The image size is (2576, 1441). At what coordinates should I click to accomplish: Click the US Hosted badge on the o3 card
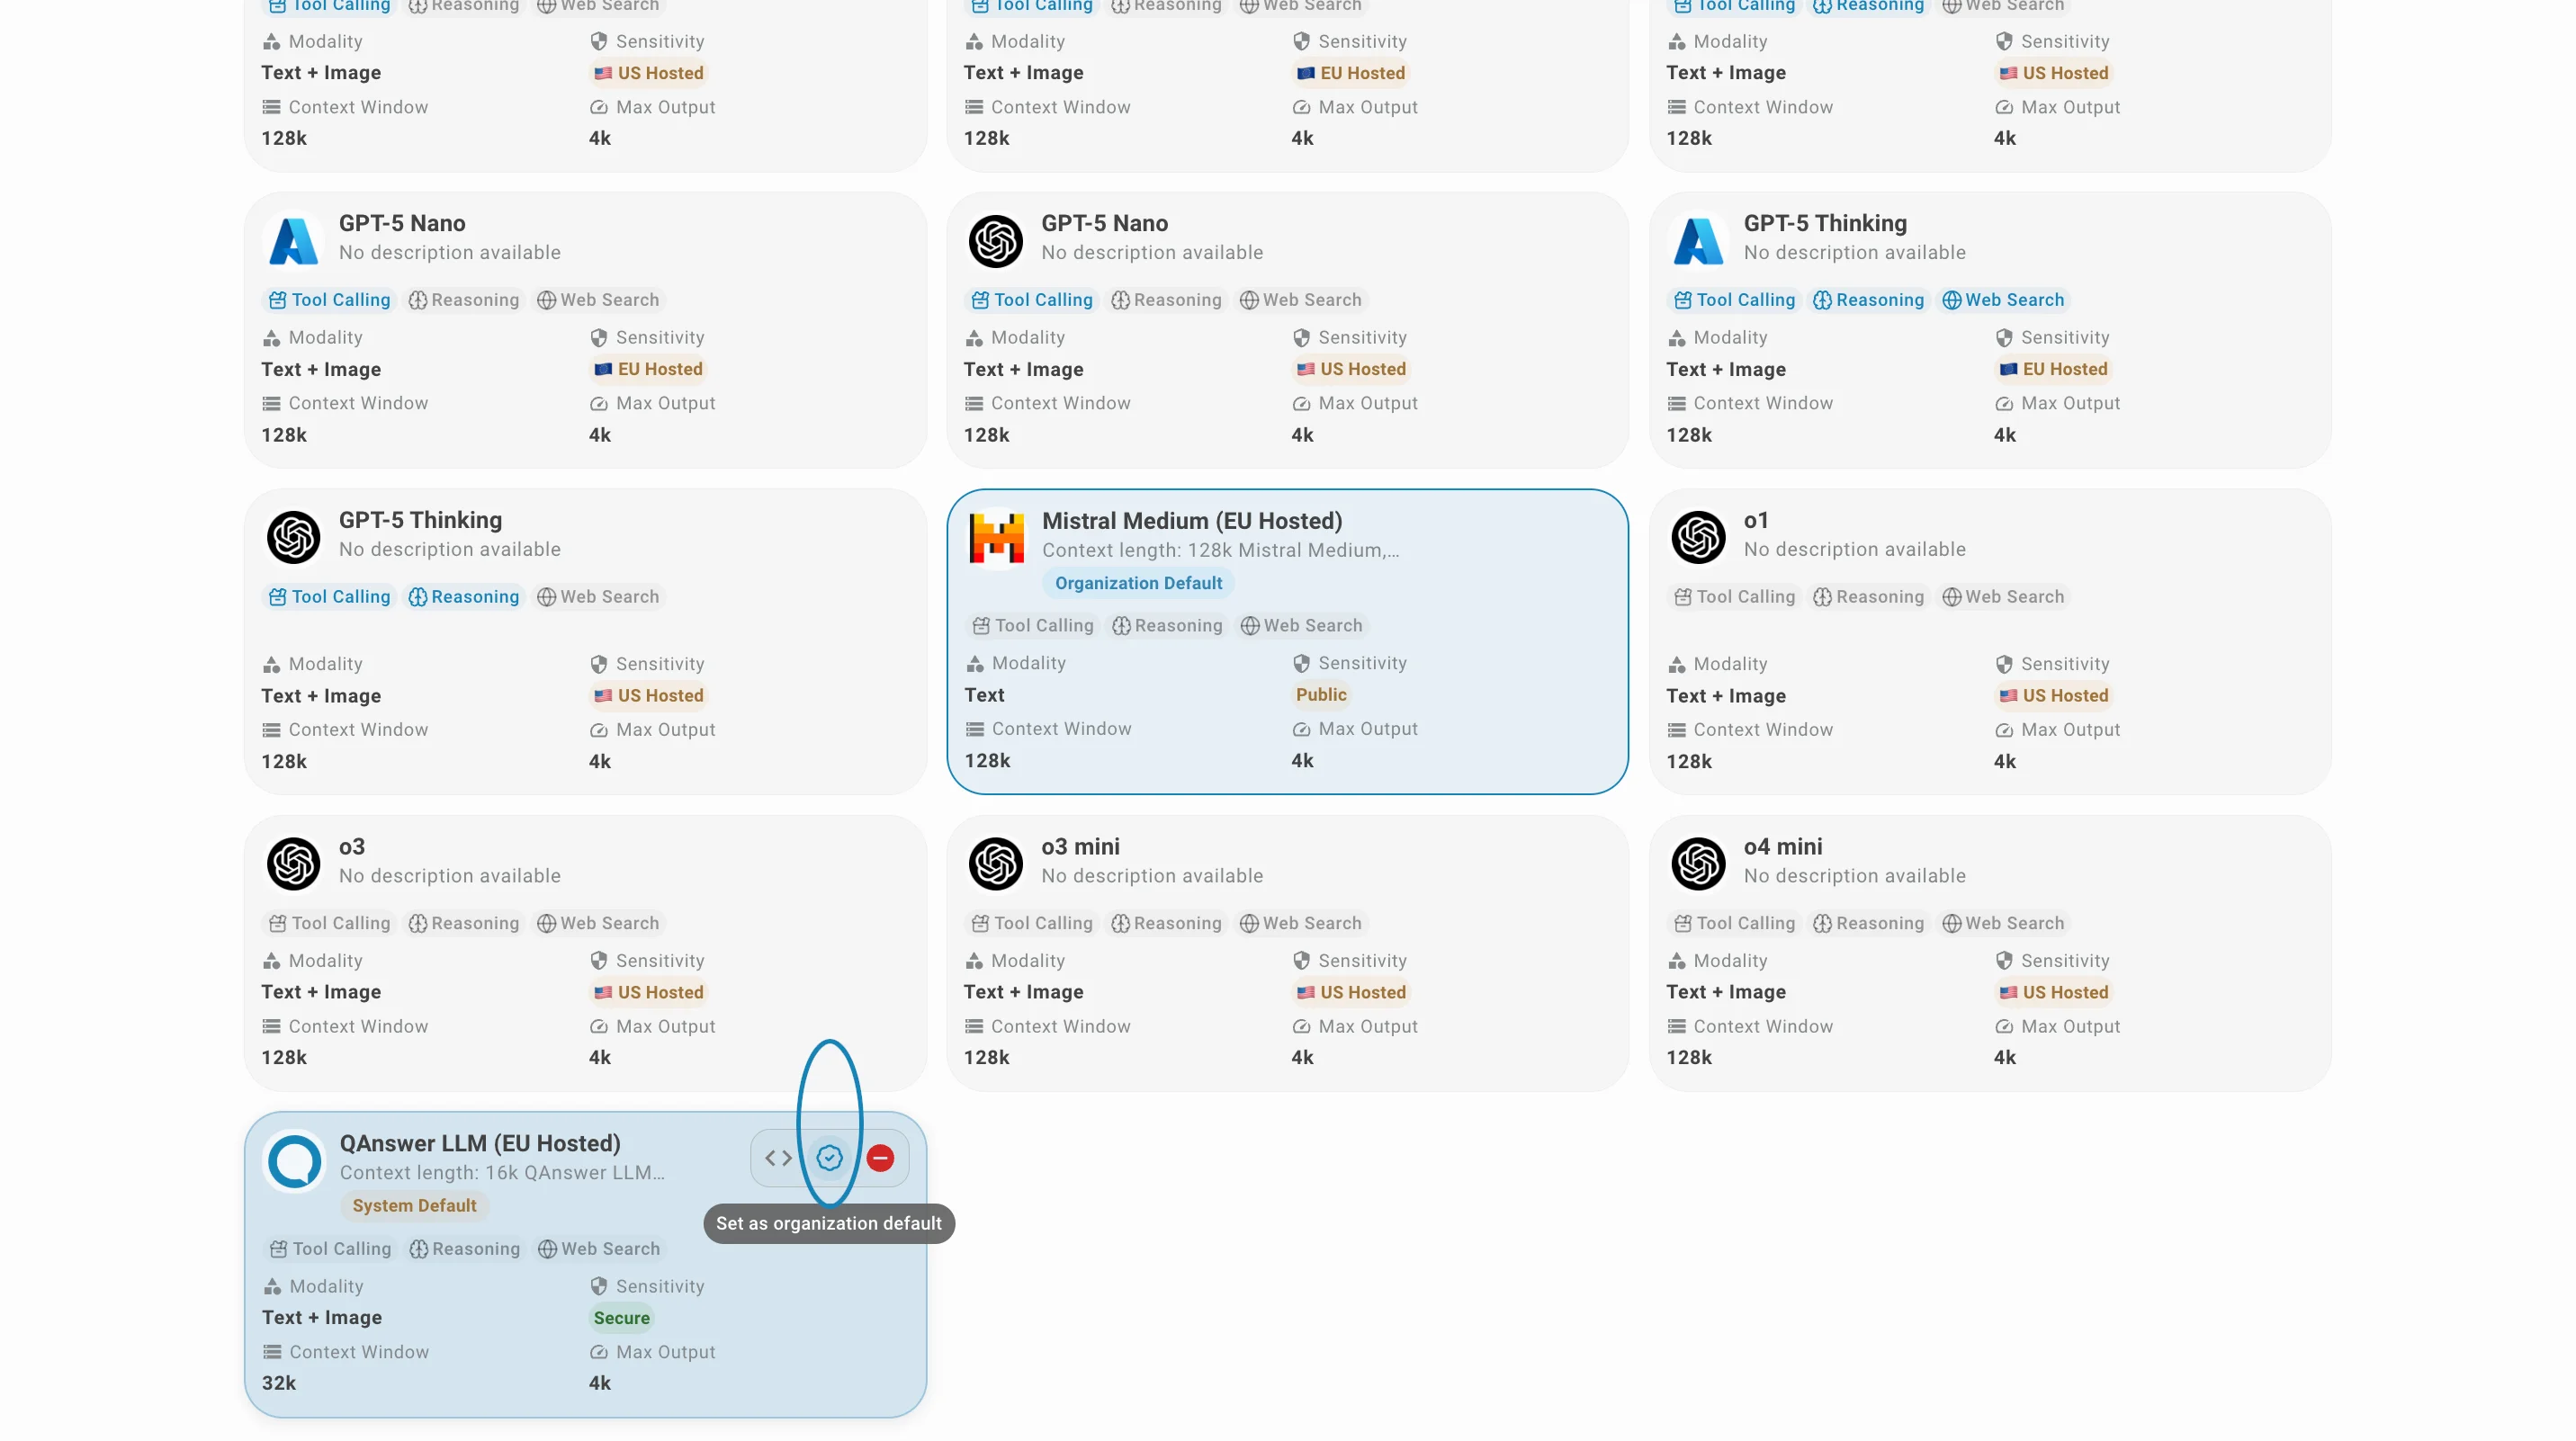(x=648, y=992)
